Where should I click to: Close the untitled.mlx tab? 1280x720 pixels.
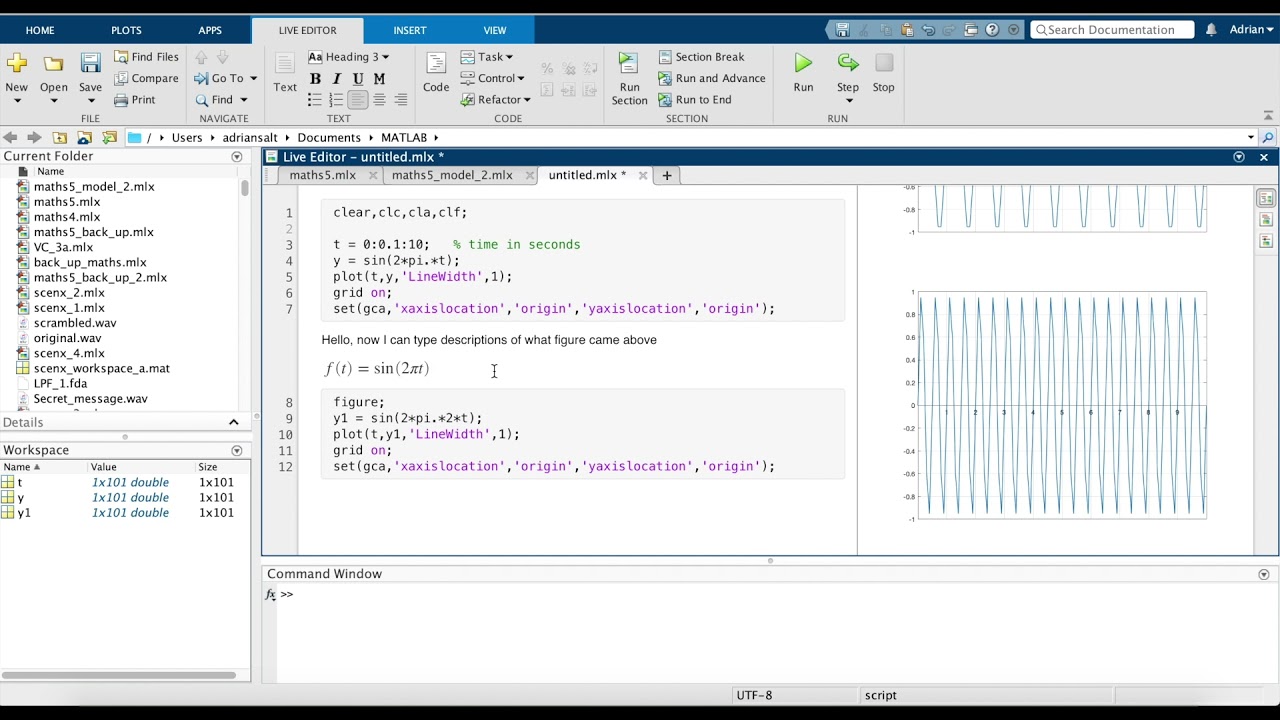(643, 176)
